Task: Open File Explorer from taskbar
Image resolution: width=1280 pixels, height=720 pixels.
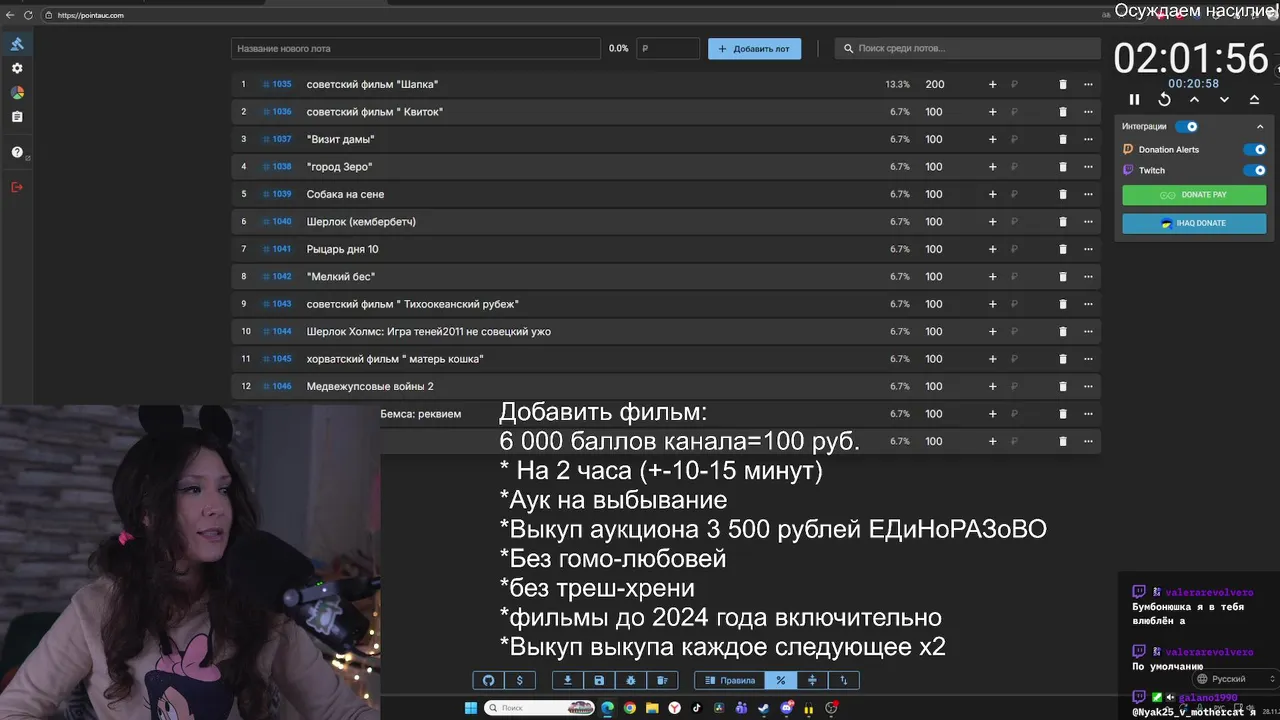Action: [652, 708]
